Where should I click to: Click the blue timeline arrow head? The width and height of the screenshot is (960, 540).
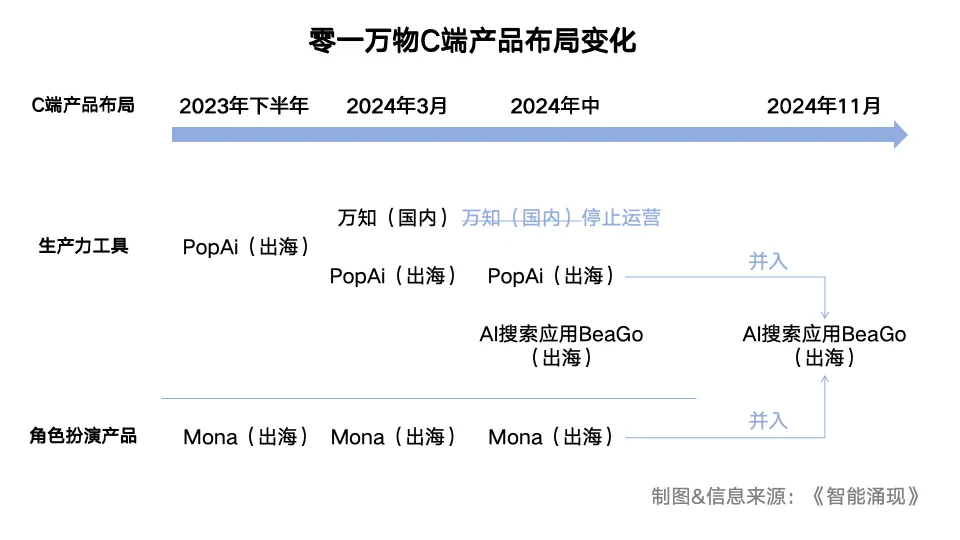[900, 135]
